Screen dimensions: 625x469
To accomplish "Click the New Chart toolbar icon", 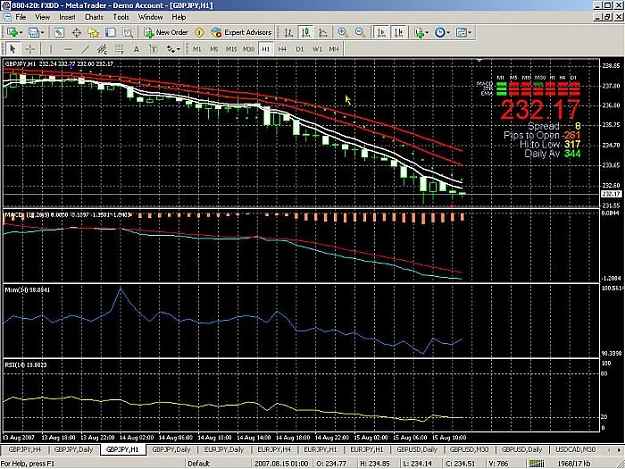I will click(12, 32).
